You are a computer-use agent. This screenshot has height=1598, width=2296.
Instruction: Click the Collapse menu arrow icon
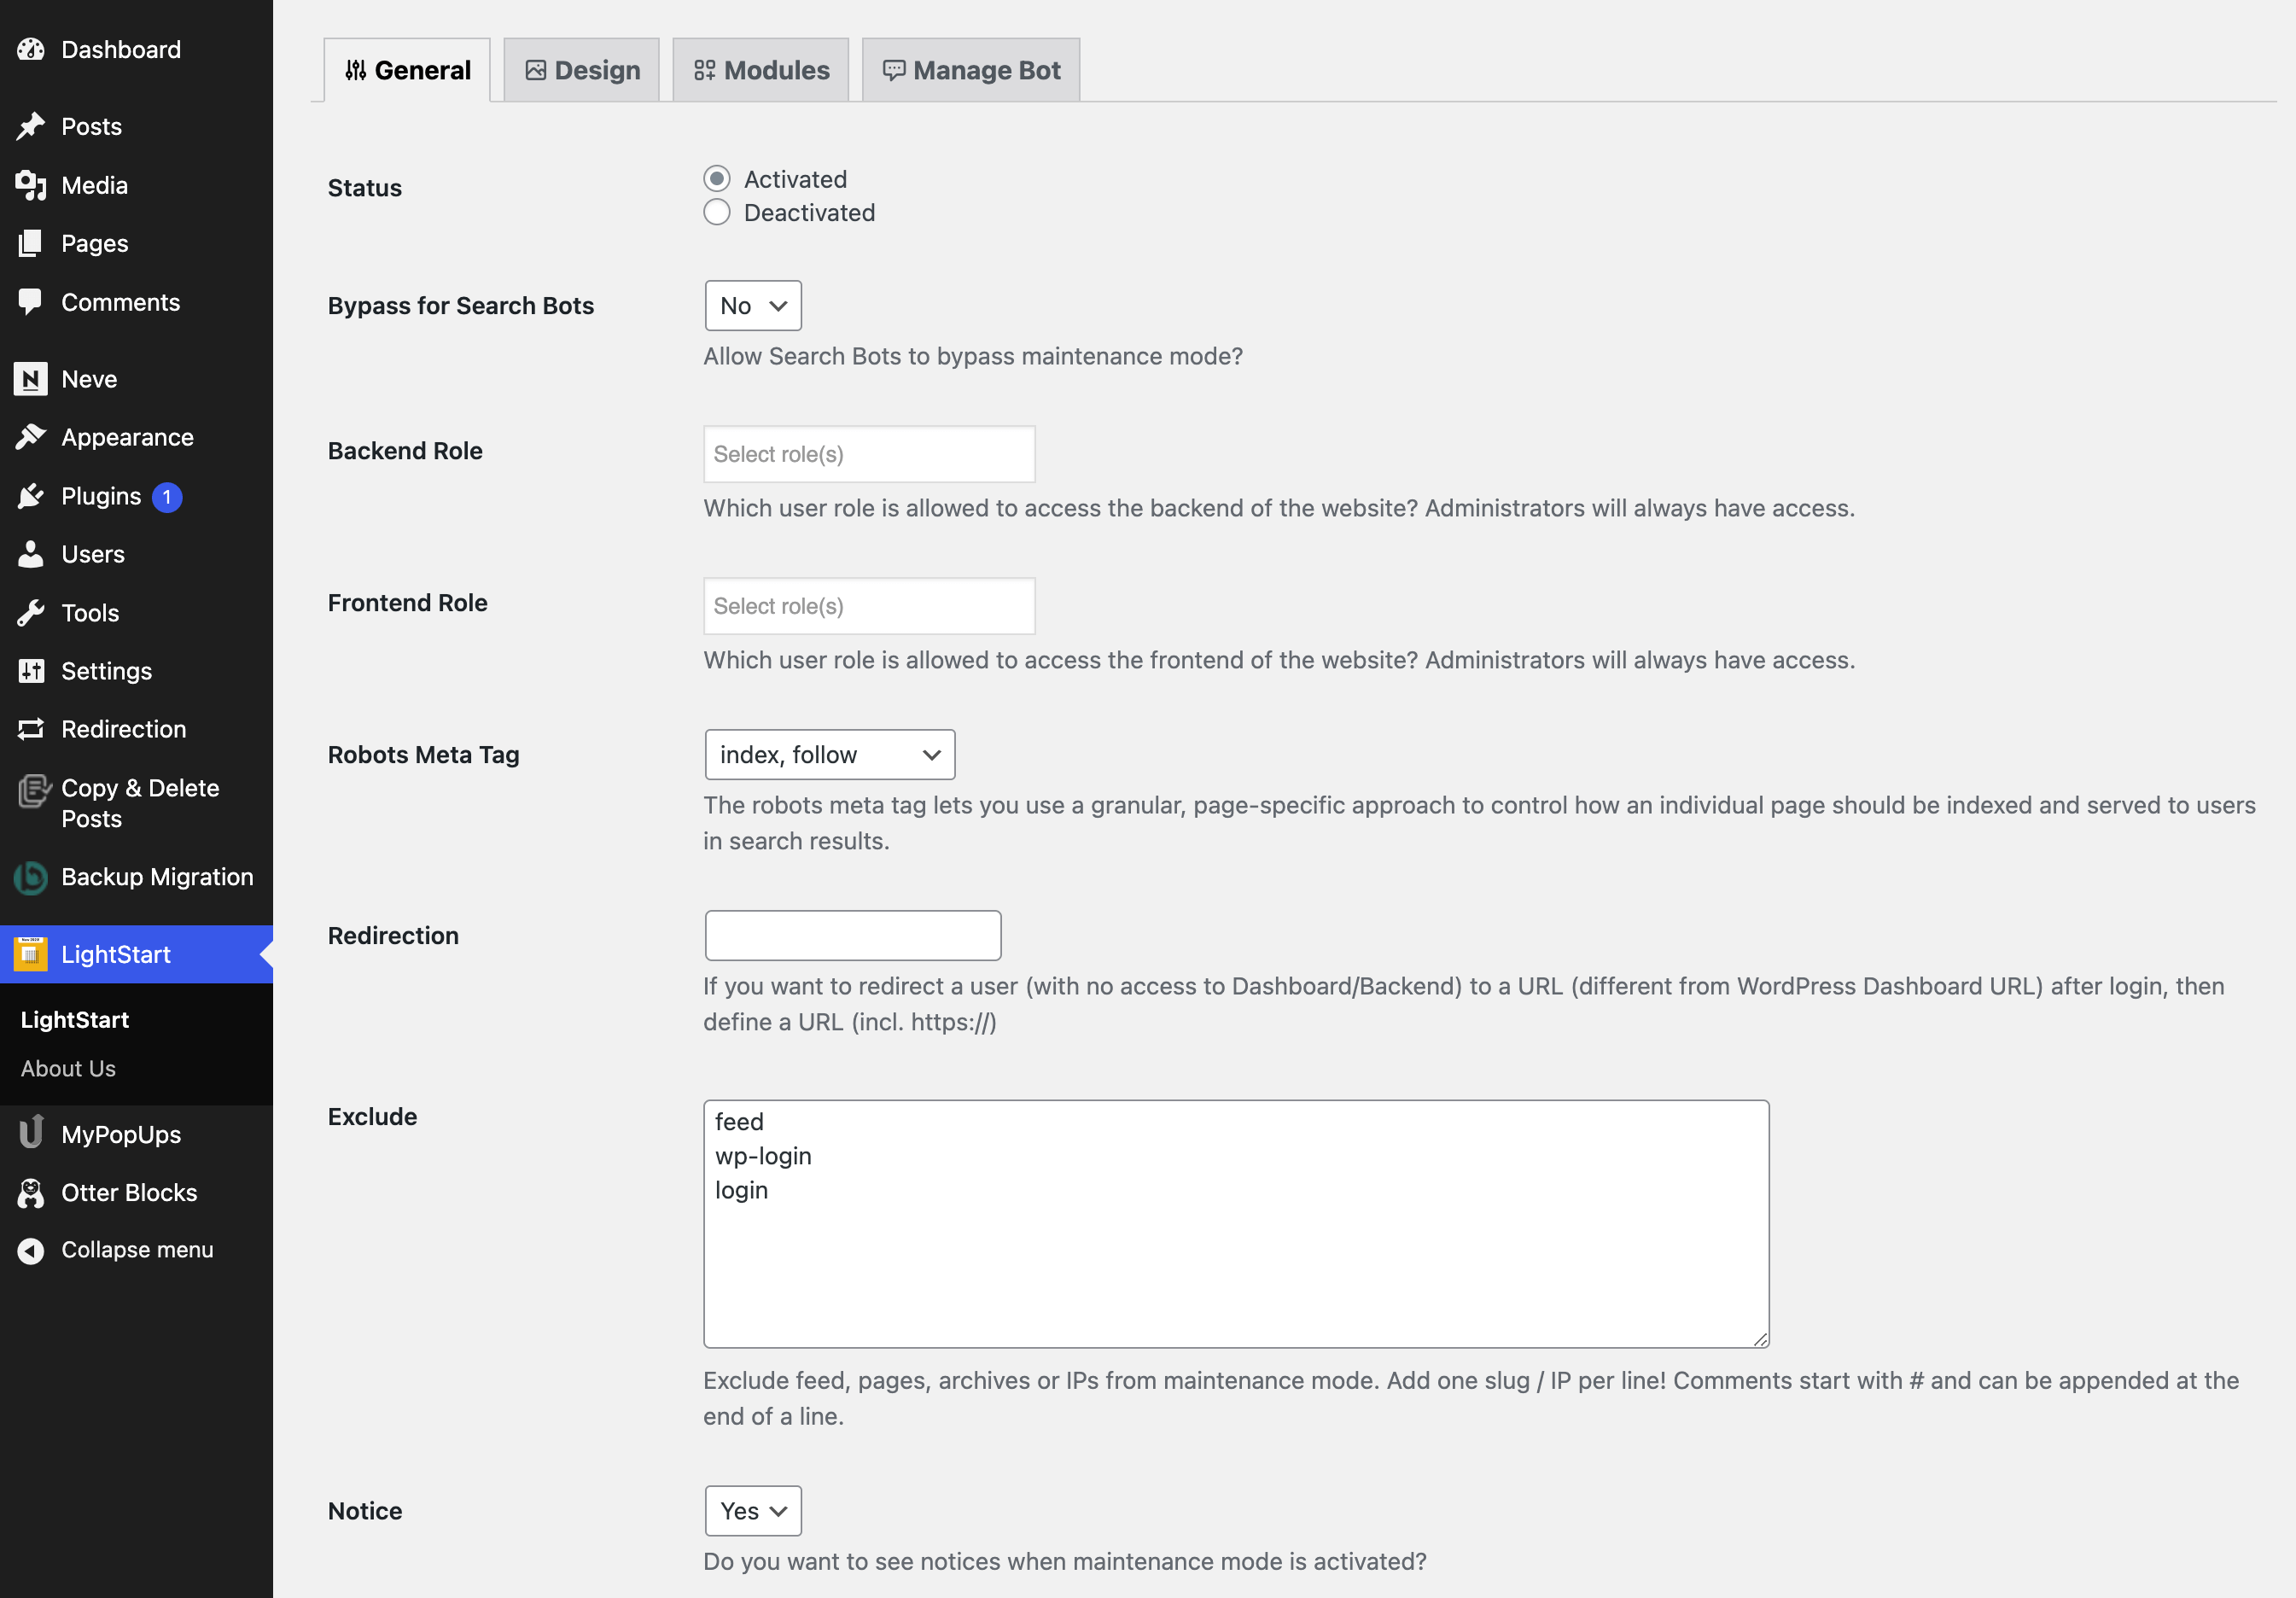coord(31,1250)
